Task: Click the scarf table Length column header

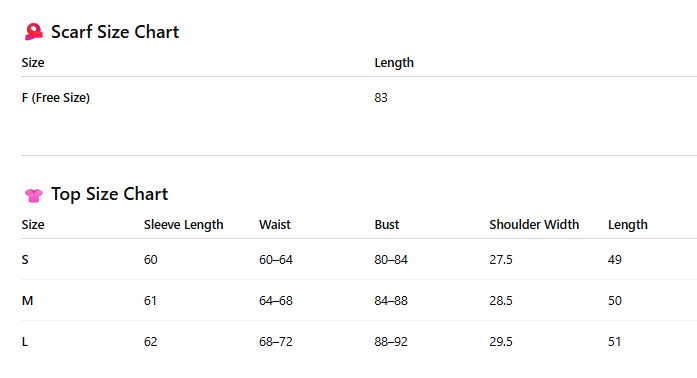Action: [394, 63]
